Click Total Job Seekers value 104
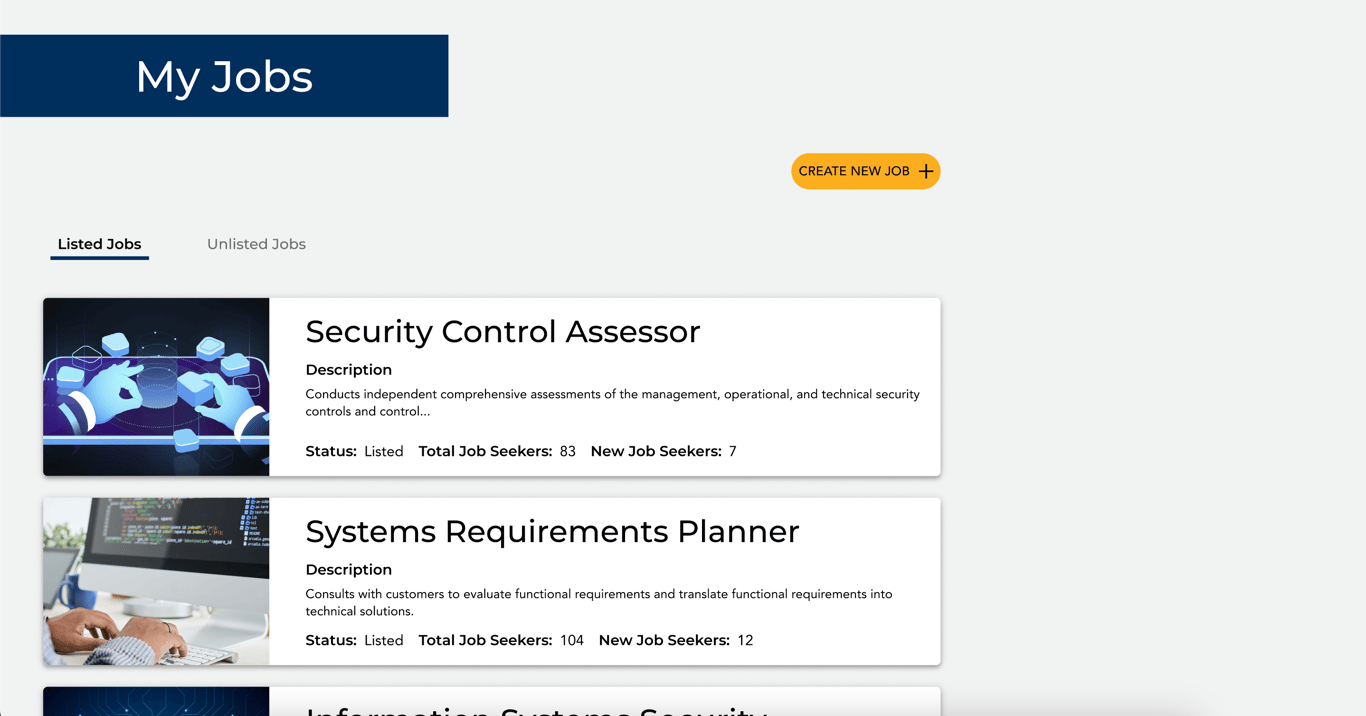Viewport: 1366px width, 716px height. 572,640
